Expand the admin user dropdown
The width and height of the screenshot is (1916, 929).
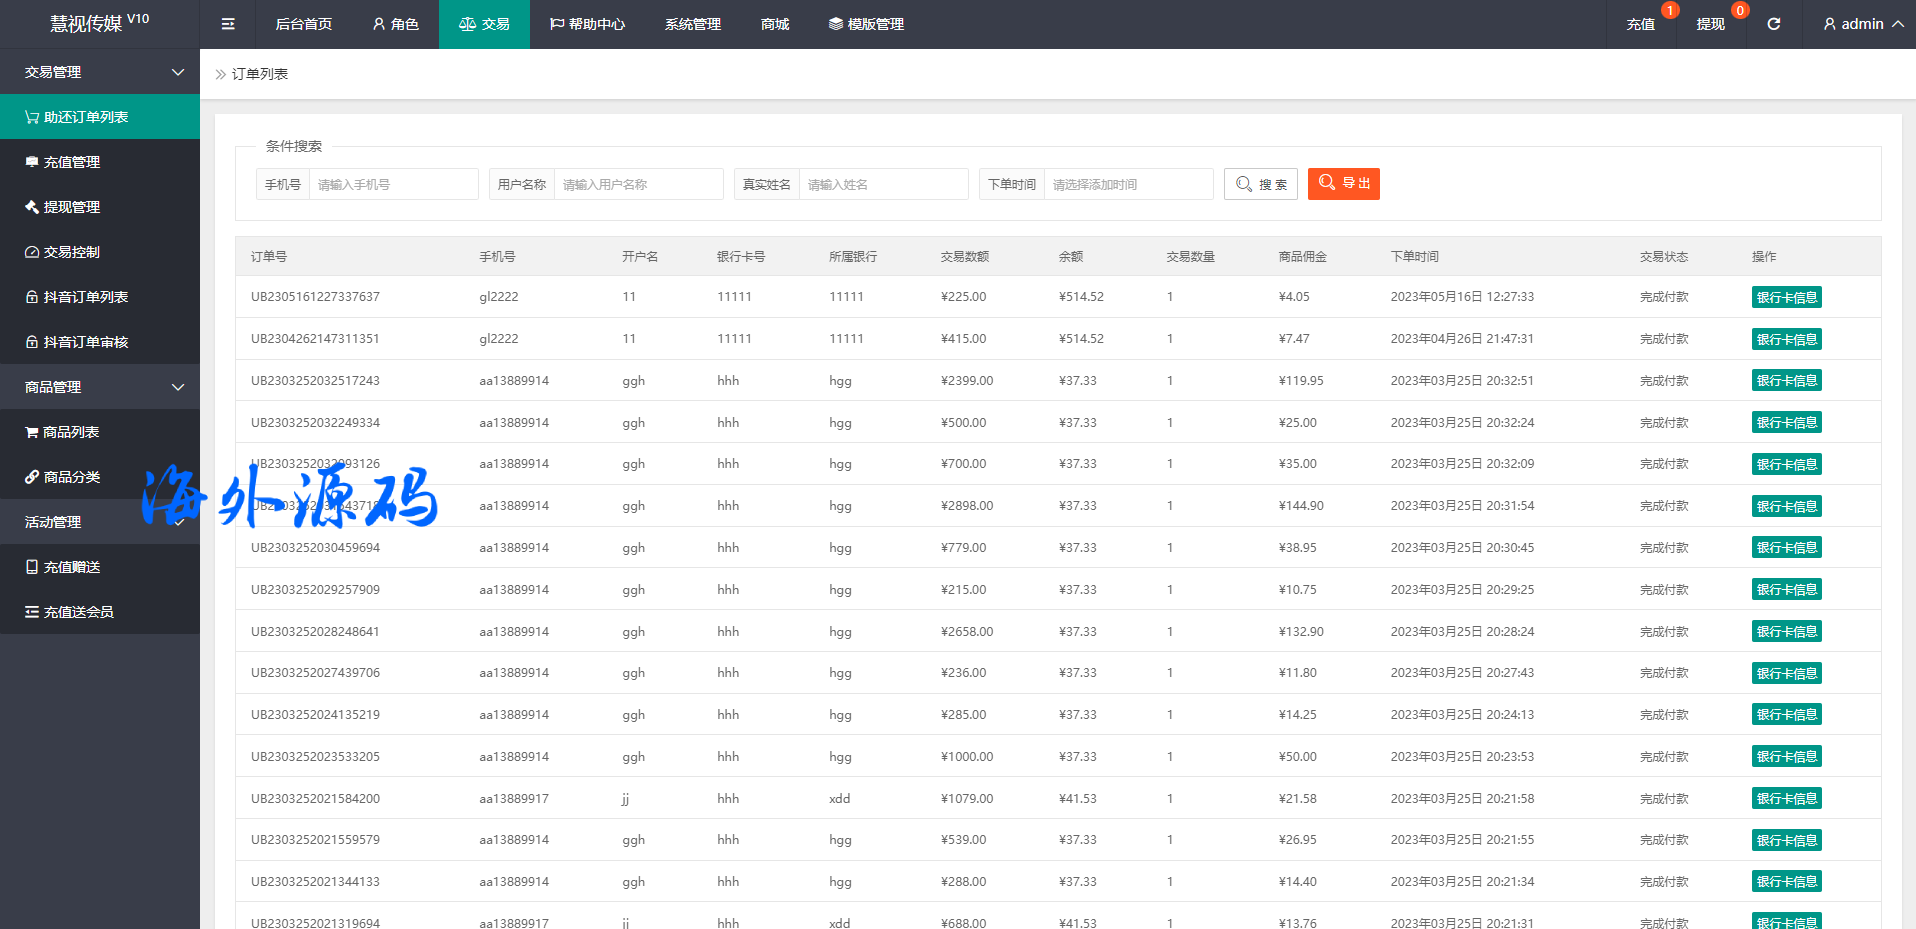click(1862, 24)
